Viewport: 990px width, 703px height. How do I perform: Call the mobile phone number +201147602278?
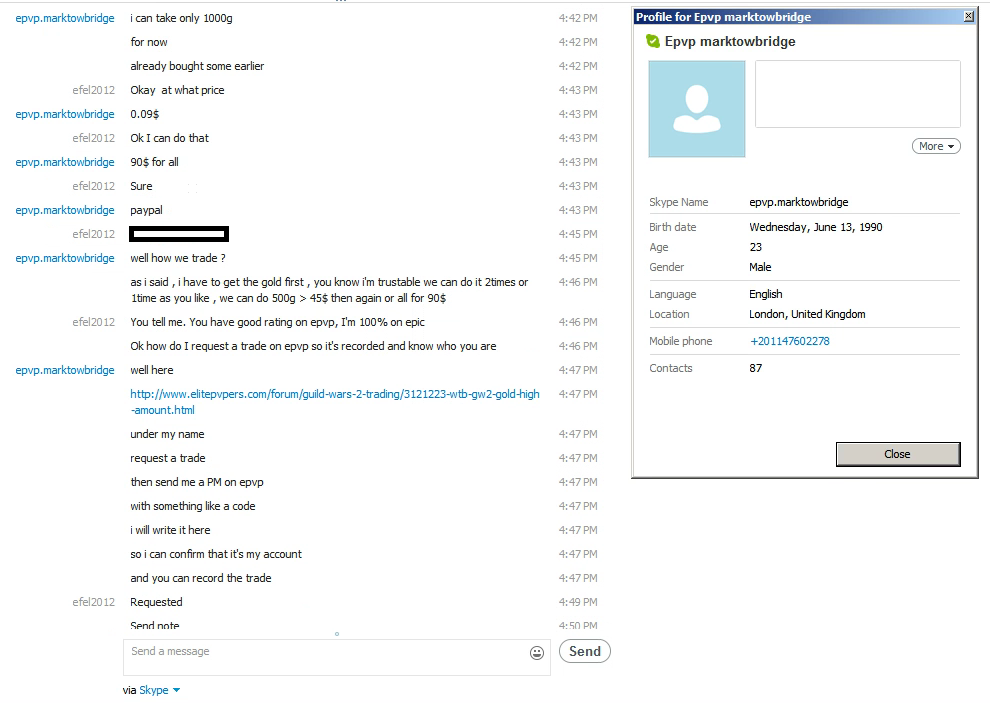[x=790, y=341]
